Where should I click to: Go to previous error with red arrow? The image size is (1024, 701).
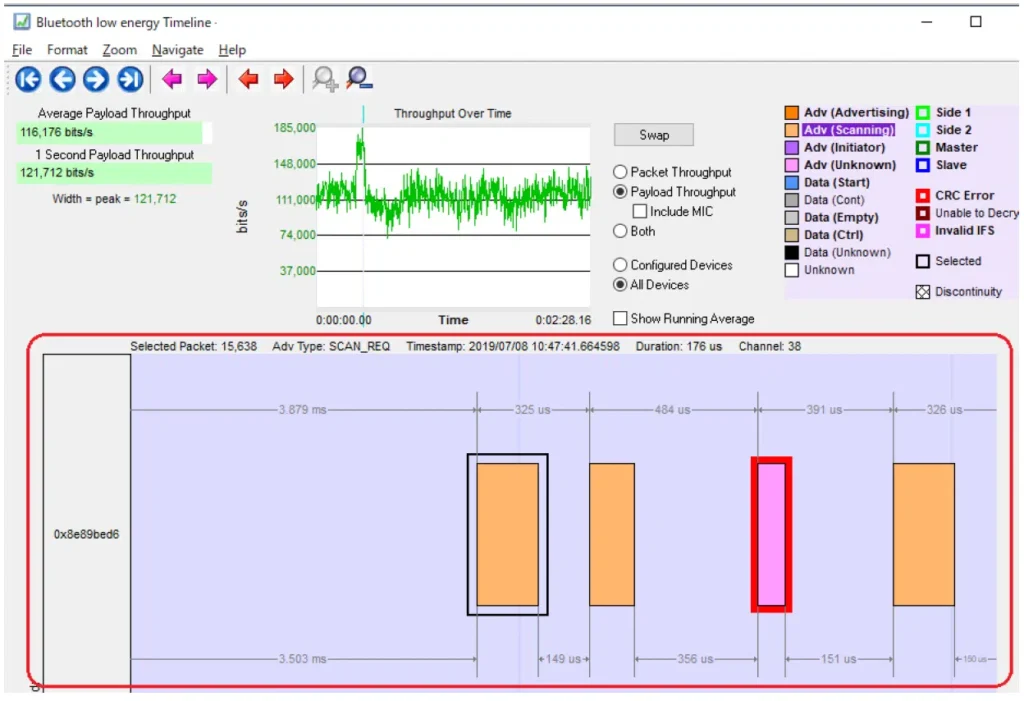(x=249, y=79)
